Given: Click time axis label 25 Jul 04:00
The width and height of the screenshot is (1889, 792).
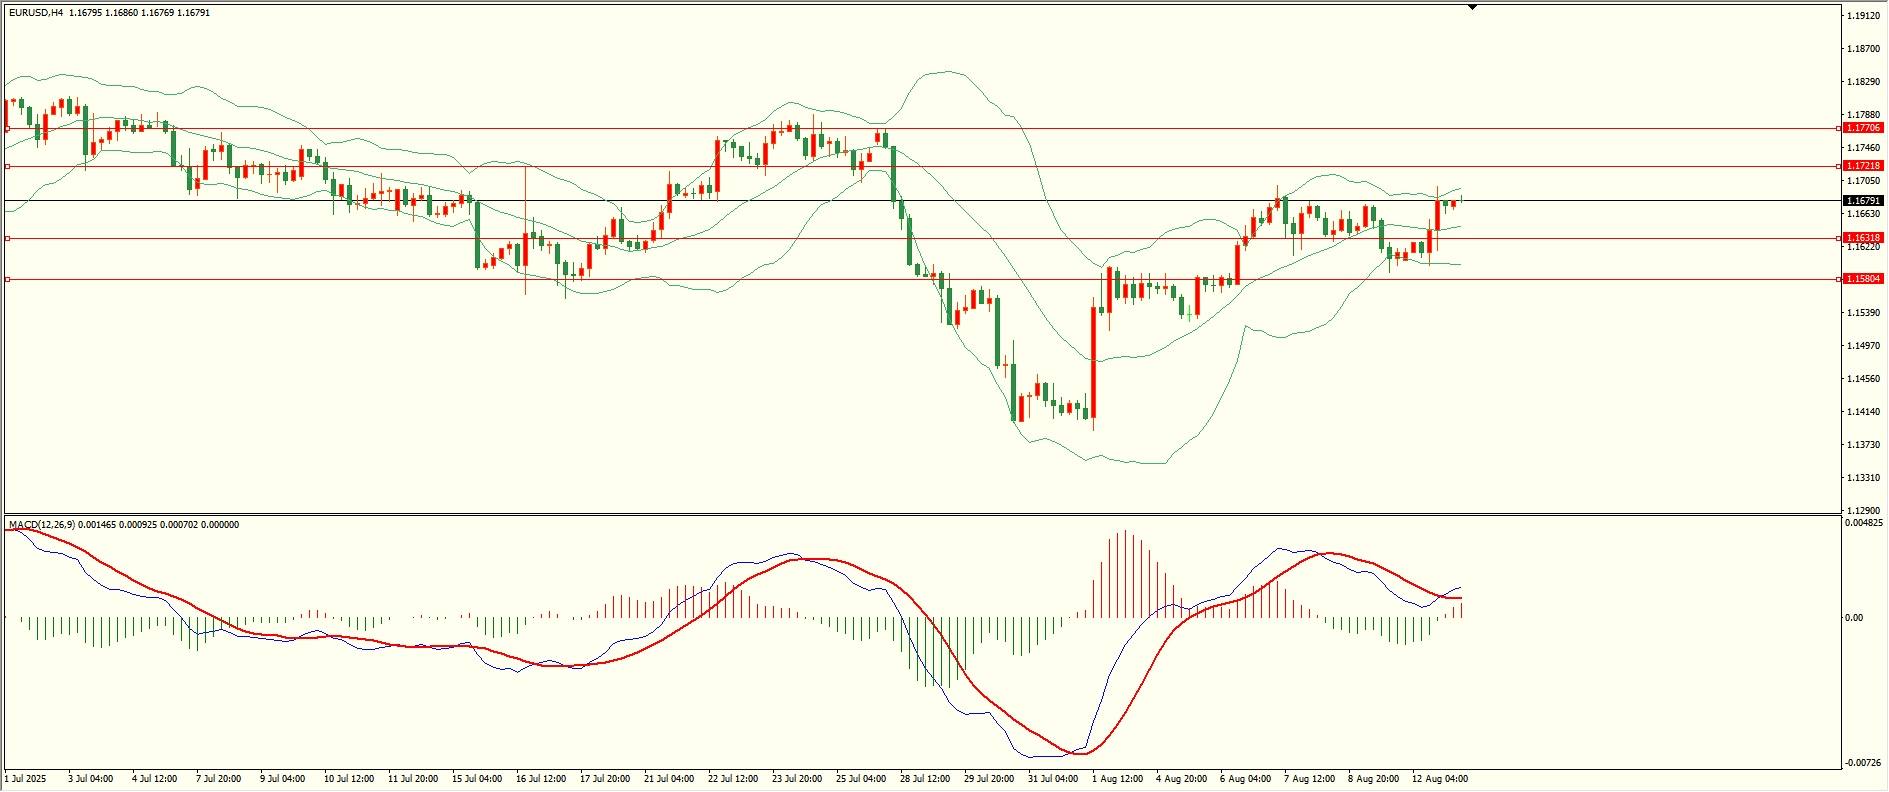Looking at the screenshot, I should (x=861, y=779).
